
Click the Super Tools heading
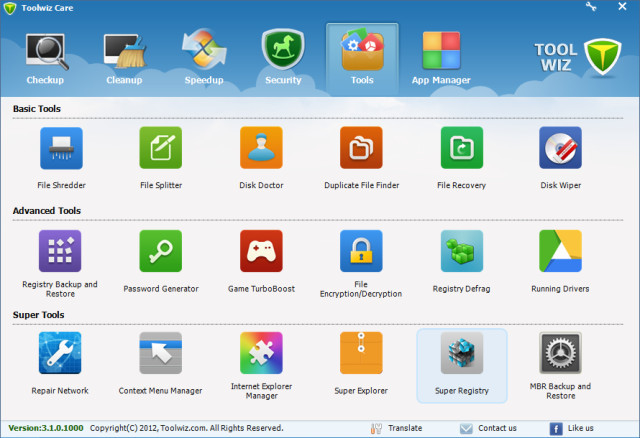click(x=38, y=315)
